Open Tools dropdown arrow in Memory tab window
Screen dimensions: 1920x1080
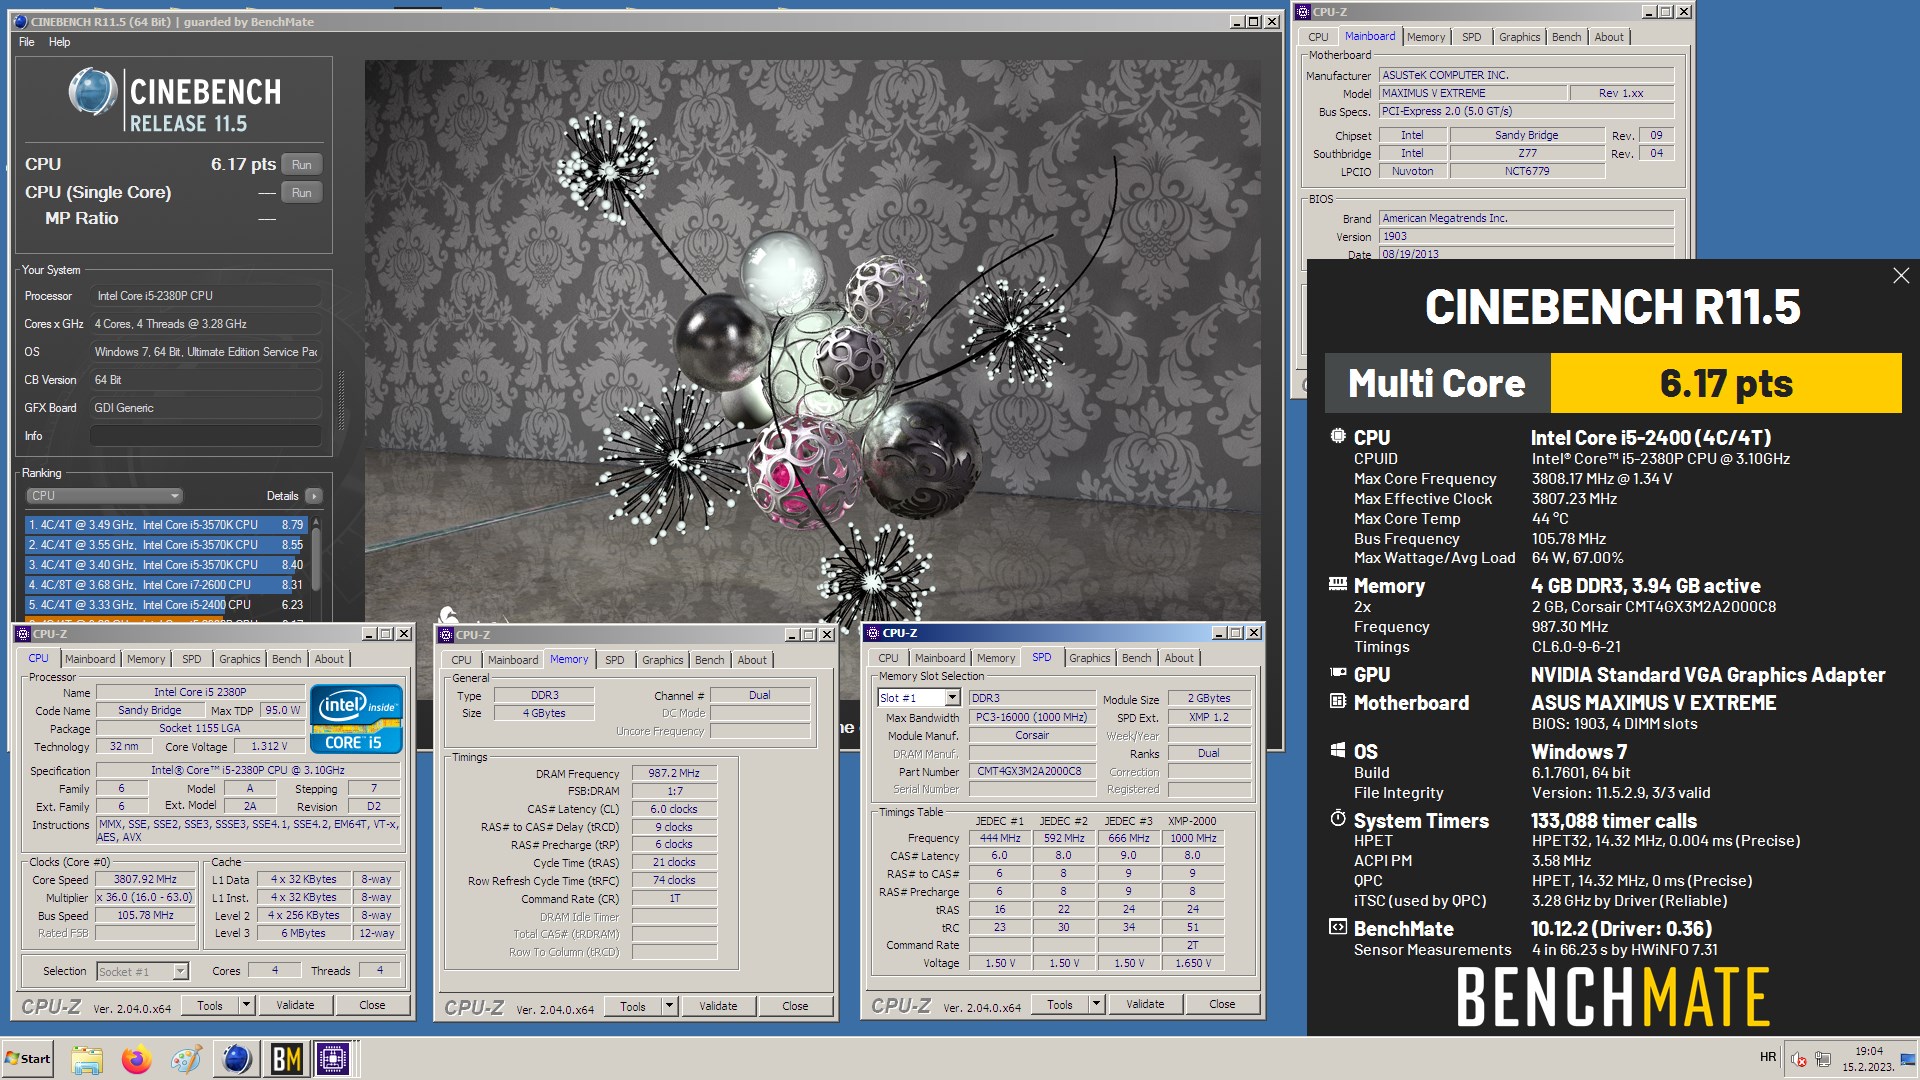669,1006
